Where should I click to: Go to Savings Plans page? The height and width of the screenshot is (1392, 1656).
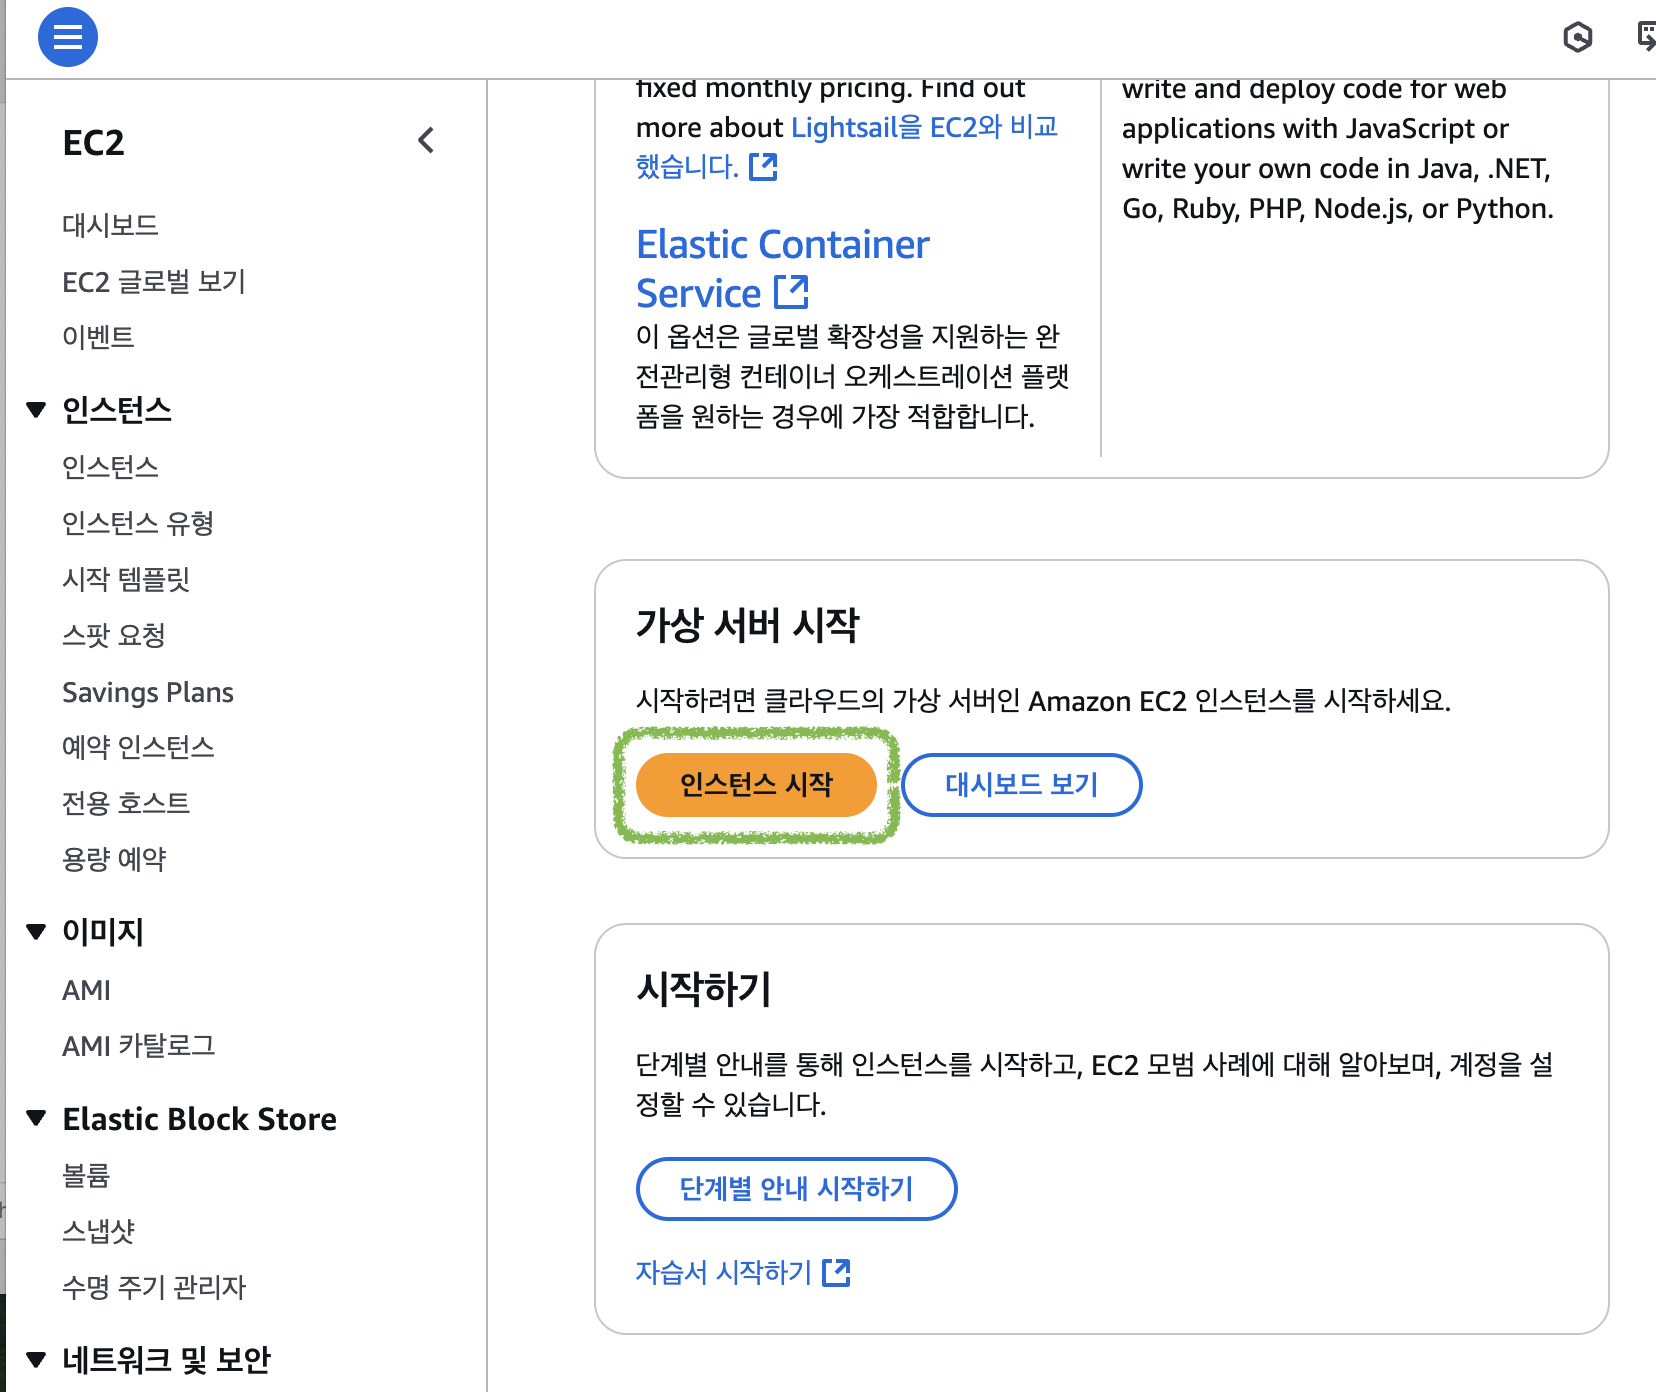148,692
